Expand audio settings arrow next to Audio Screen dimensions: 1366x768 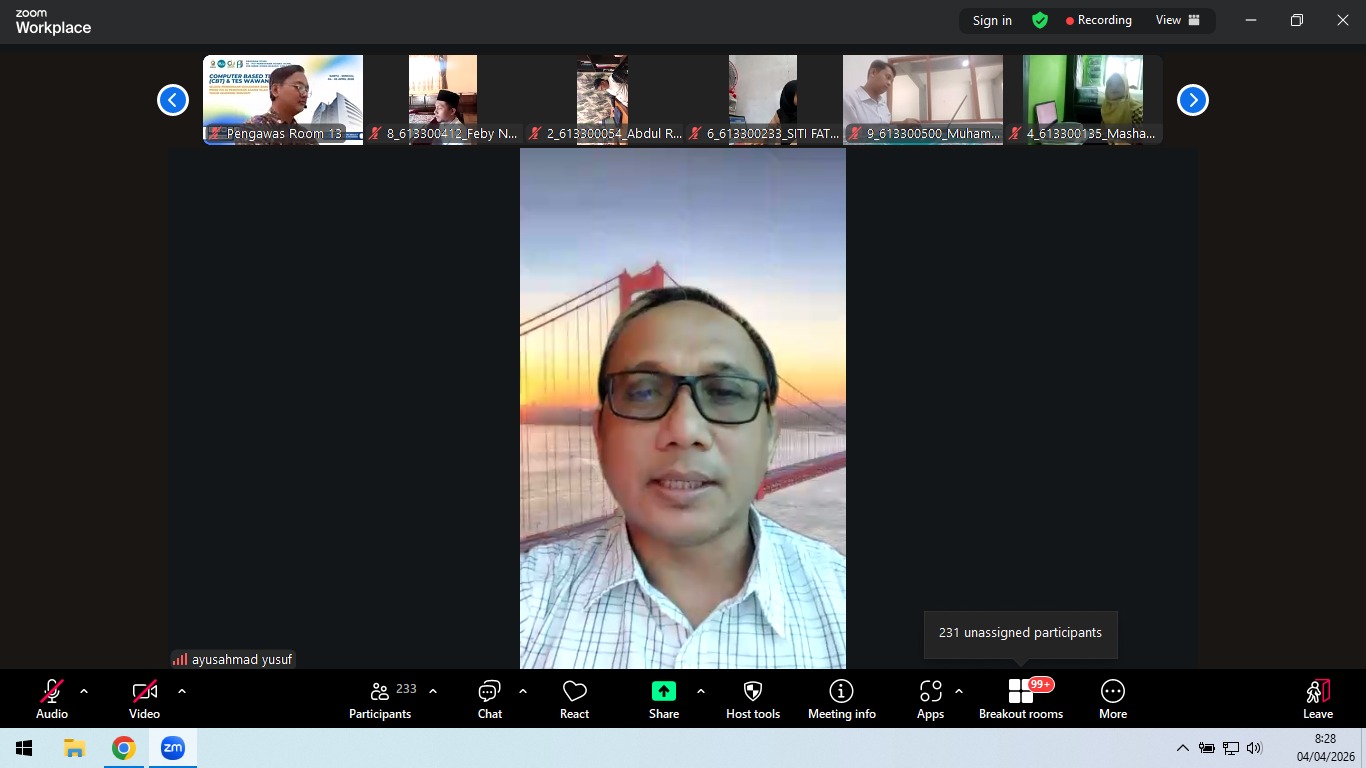[84, 691]
